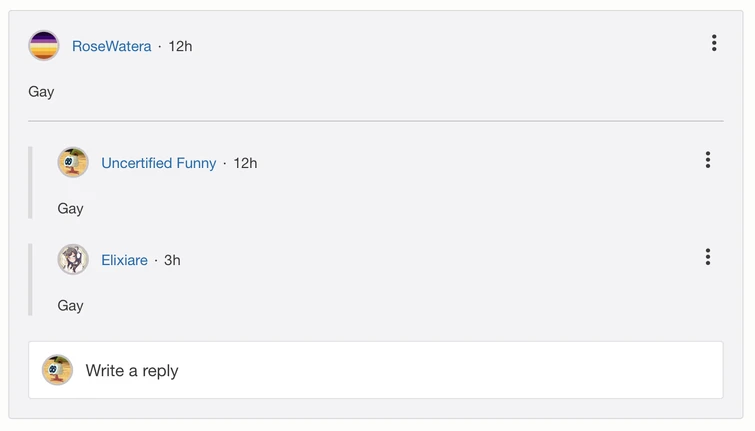Open RoseWatera's post options menu
Screen dimensions: 755x431
click(713, 43)
